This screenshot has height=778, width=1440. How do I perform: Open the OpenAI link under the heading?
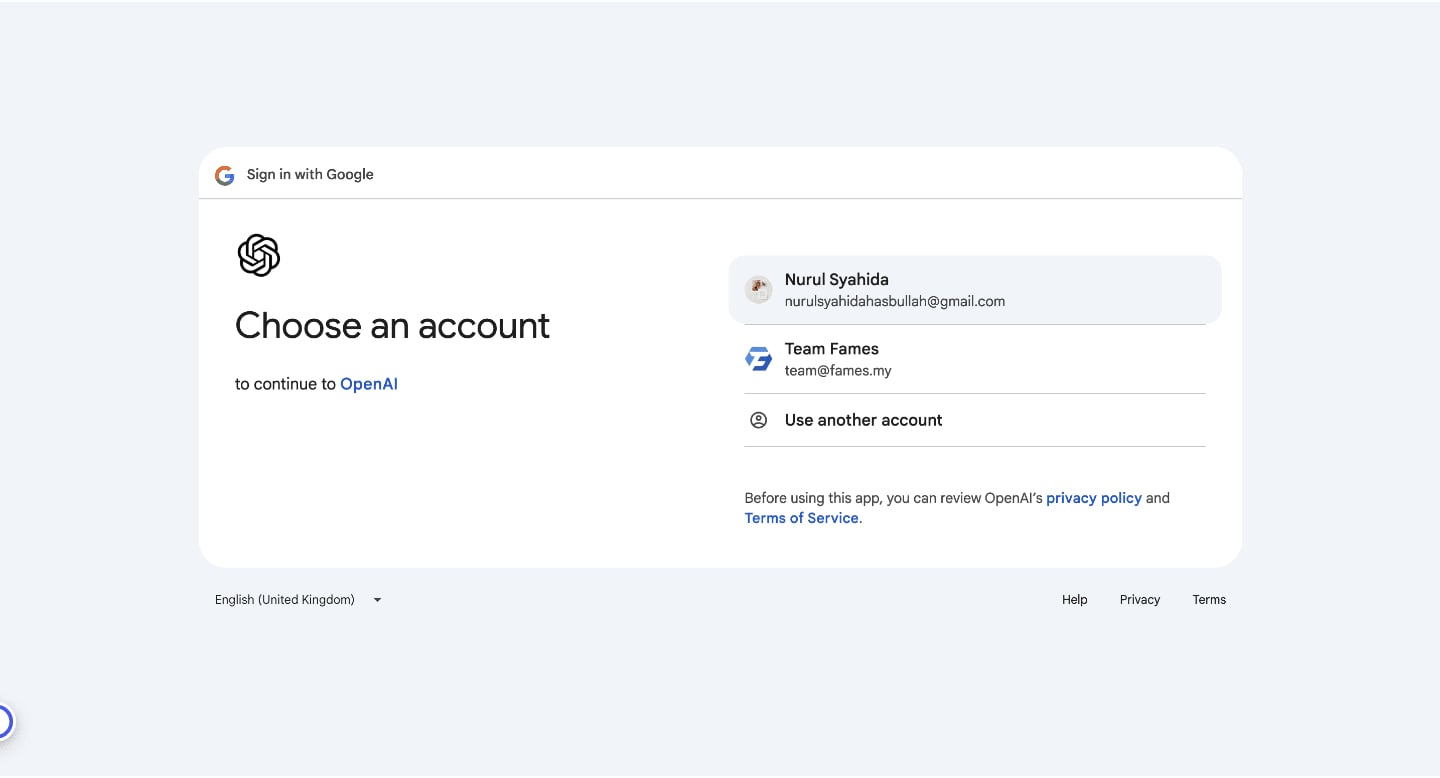tap(369, 384)
